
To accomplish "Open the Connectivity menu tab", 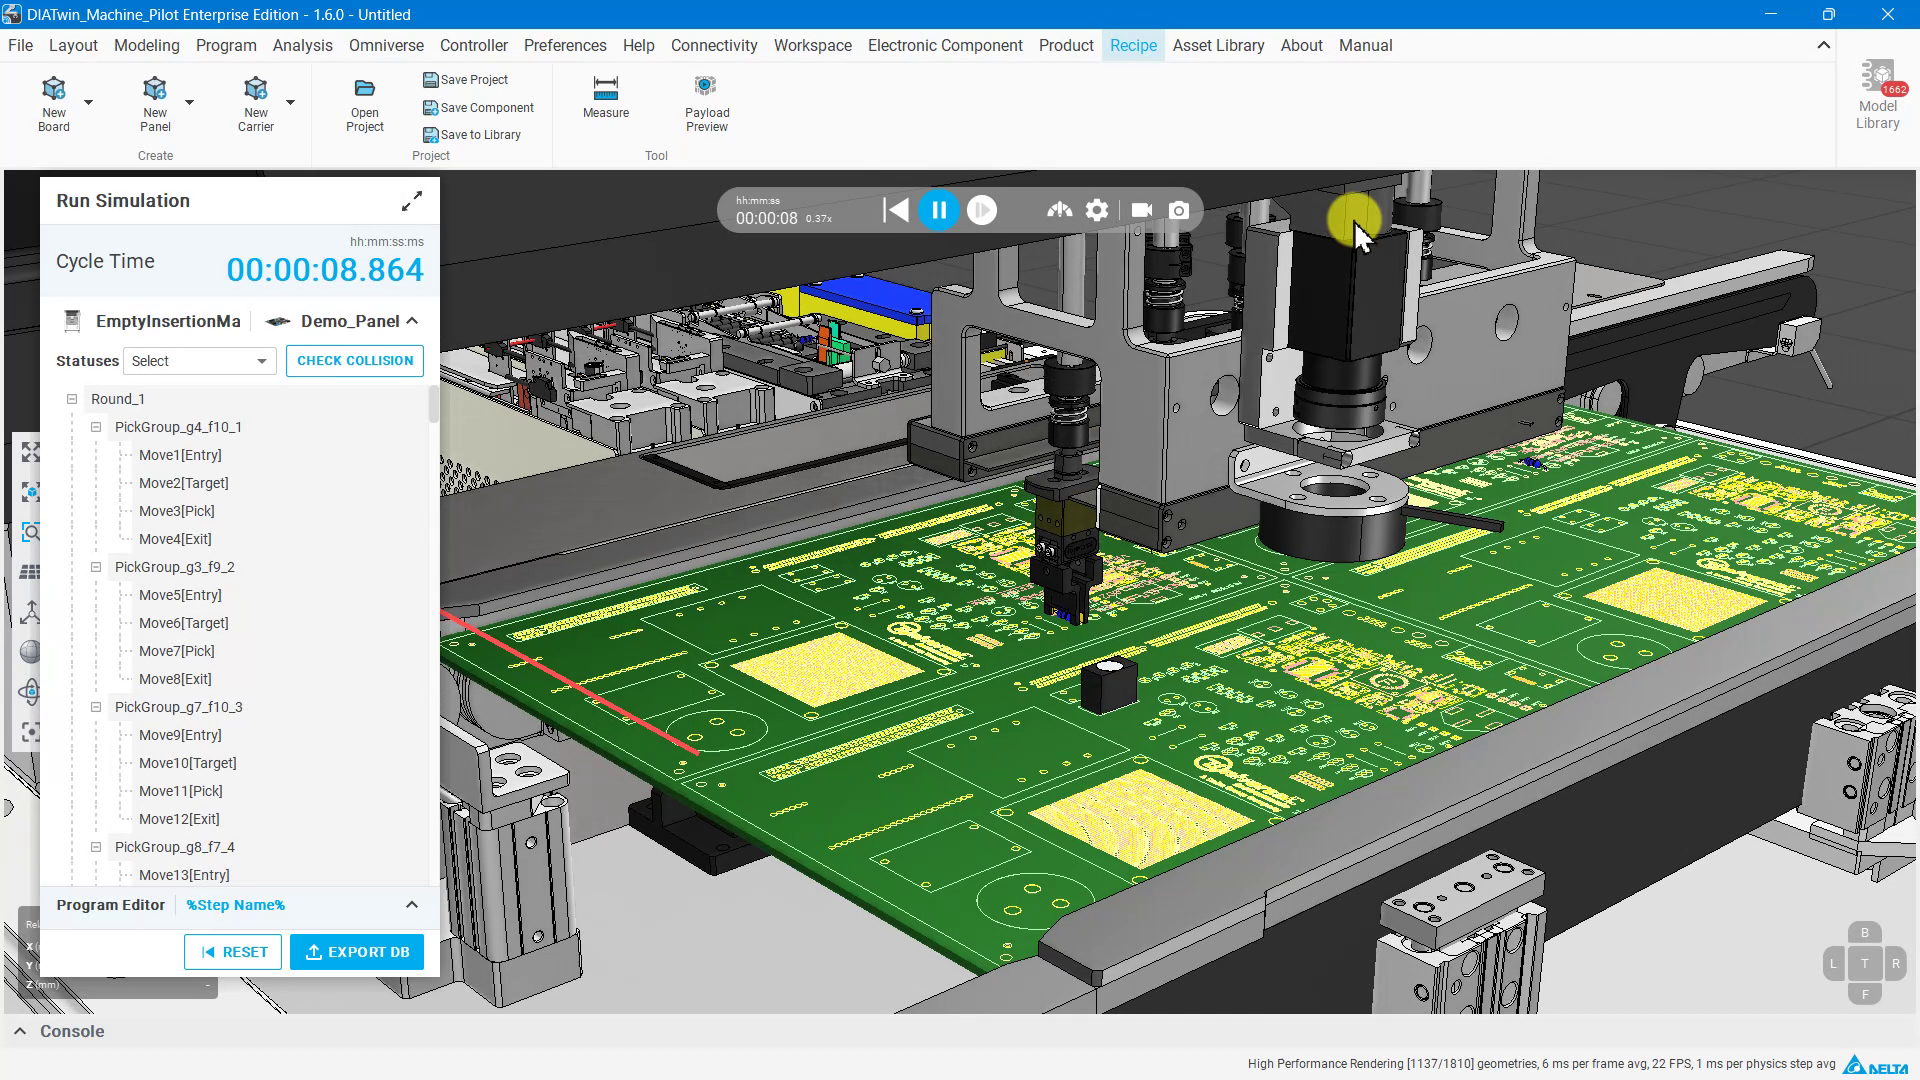I will tap(714, 46).
